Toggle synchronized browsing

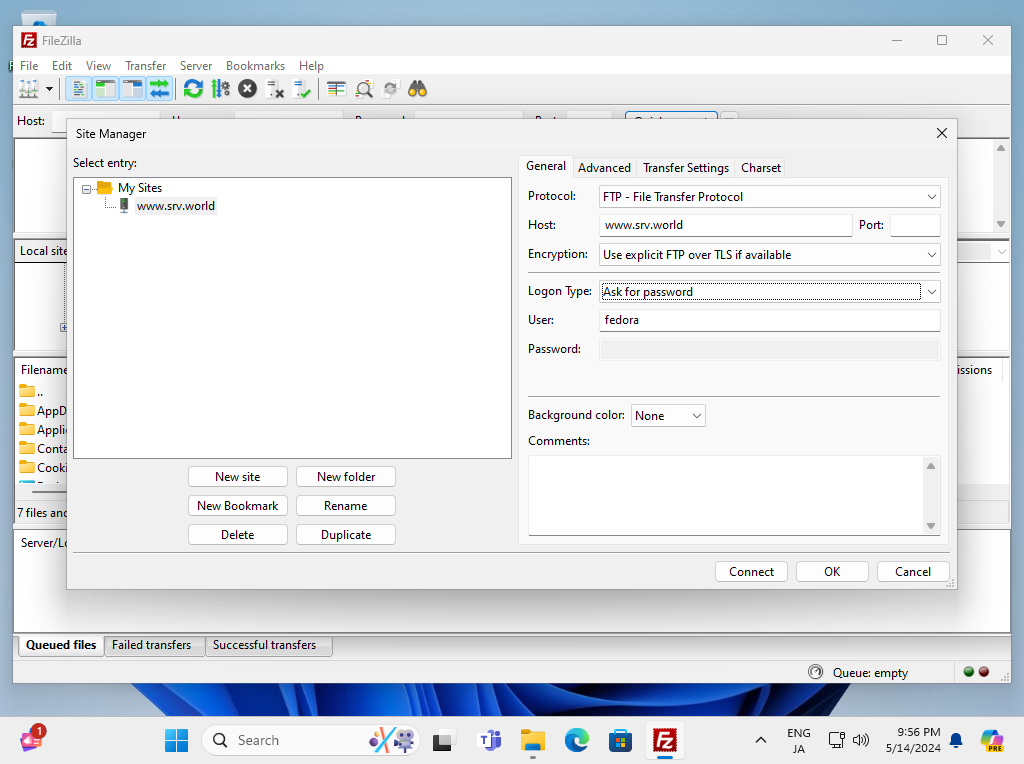click(391, 89)
